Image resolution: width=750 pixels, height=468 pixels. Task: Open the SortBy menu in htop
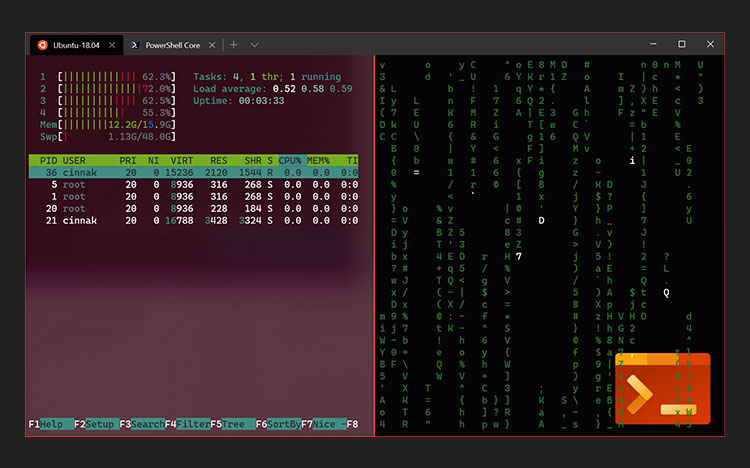click(284, 424)
